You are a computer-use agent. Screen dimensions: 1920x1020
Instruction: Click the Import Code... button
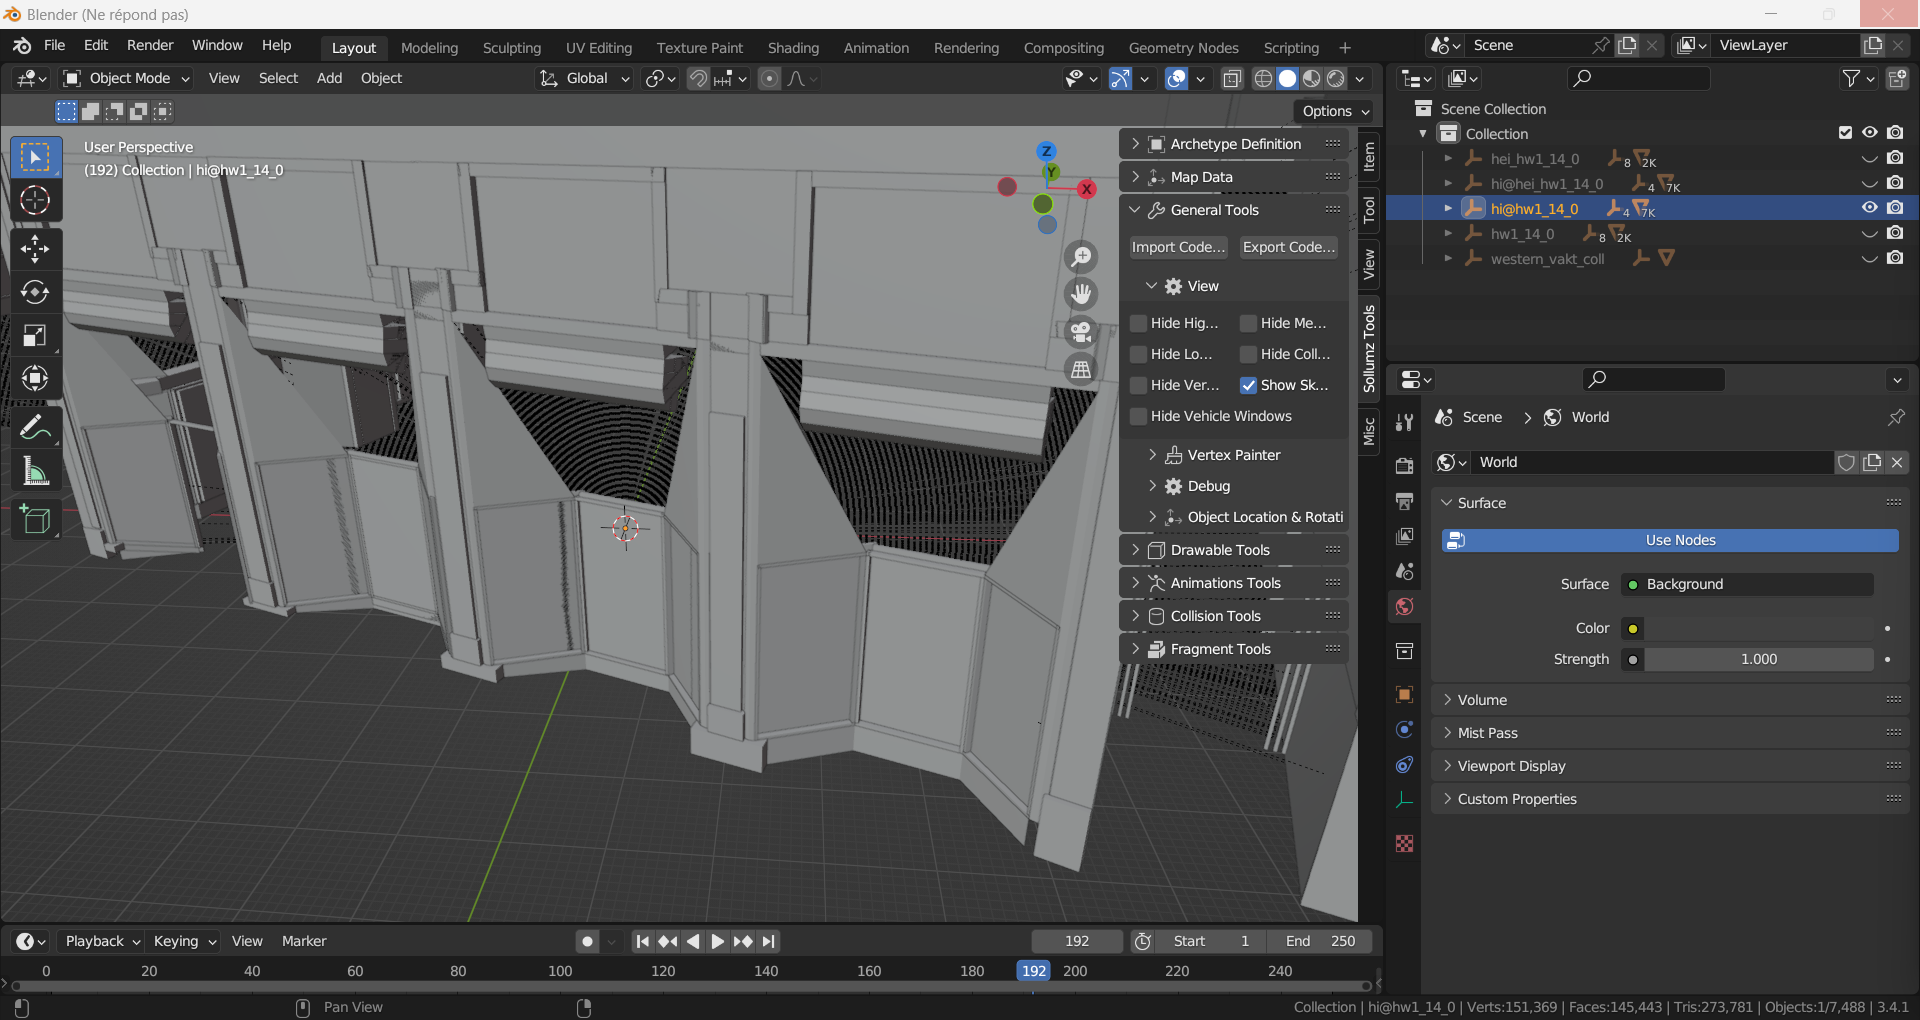click(1177, 247)
